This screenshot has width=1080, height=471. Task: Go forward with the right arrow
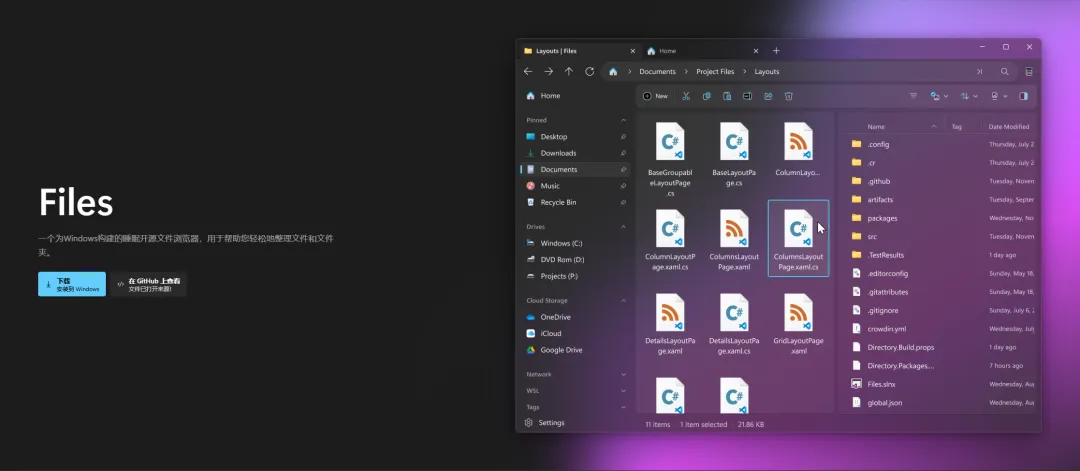click(548, 72)
